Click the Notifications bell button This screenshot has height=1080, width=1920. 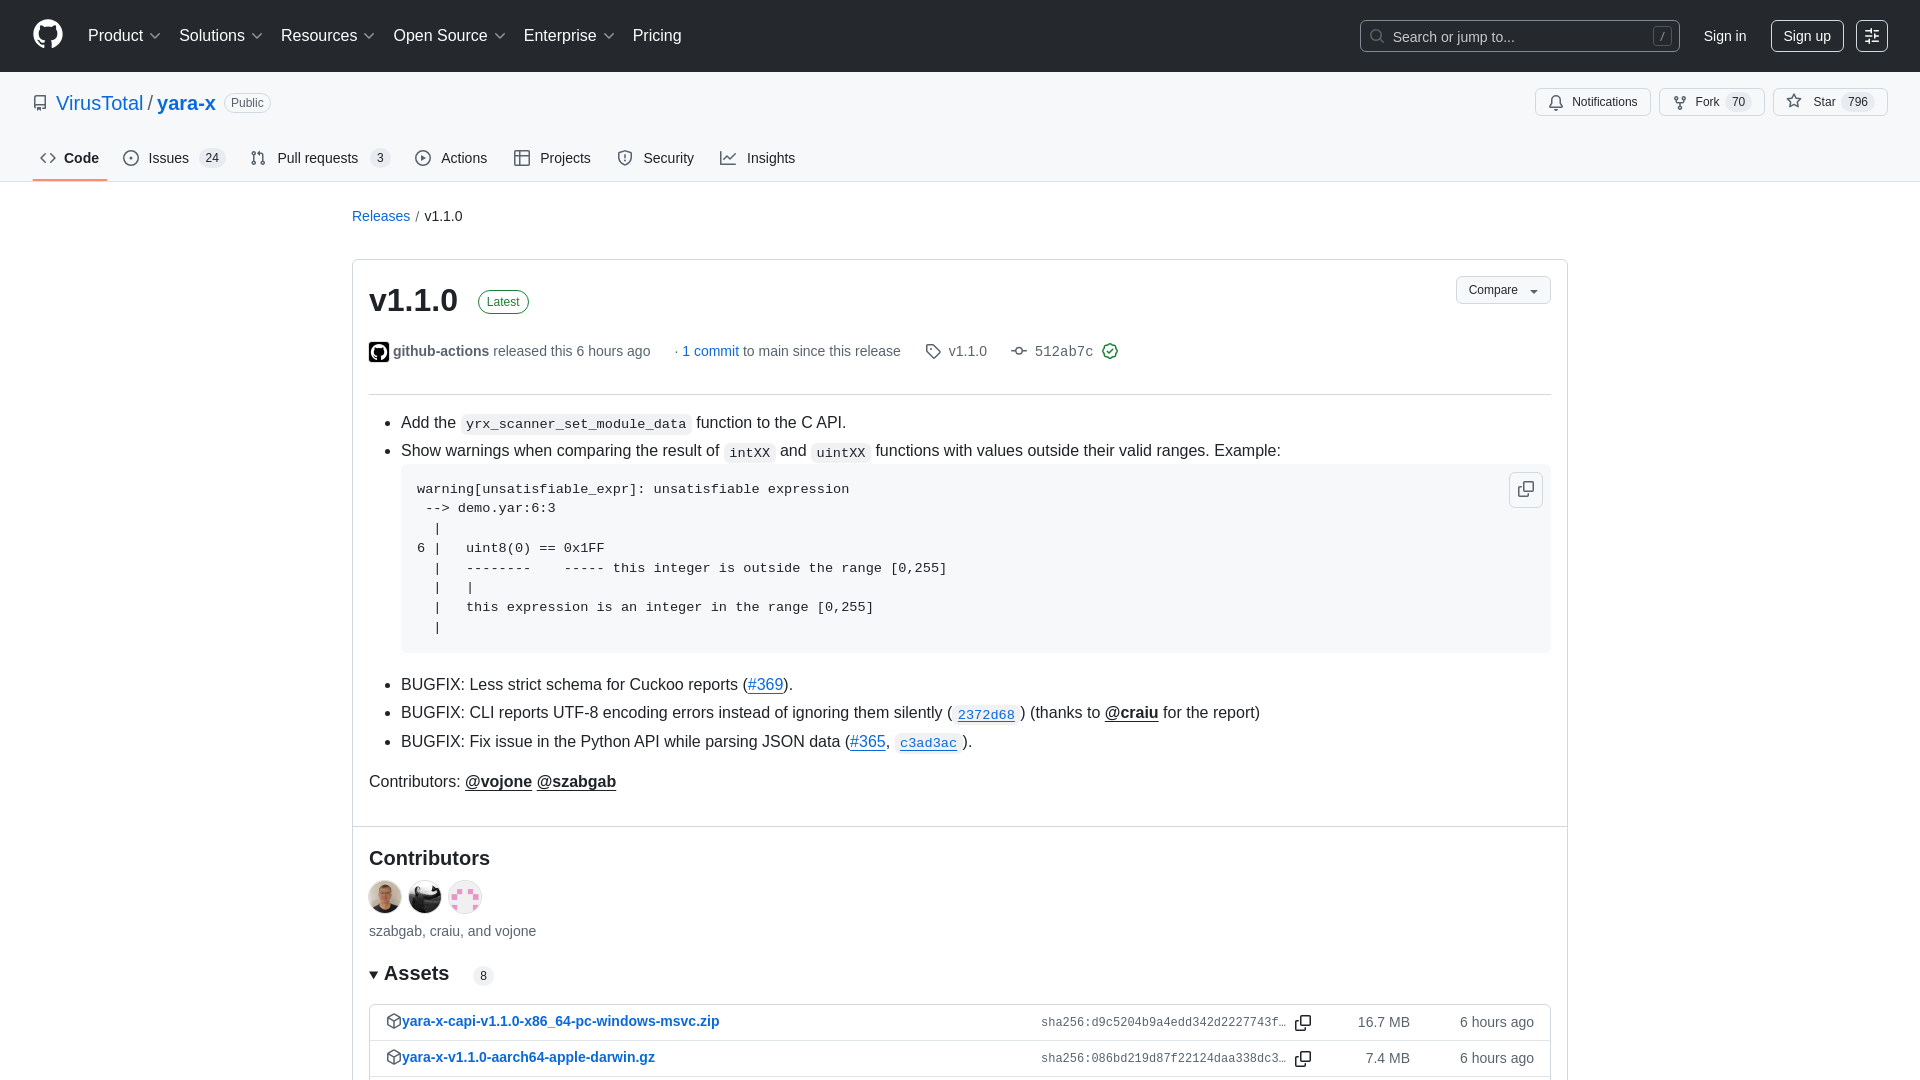point(1592,102)
